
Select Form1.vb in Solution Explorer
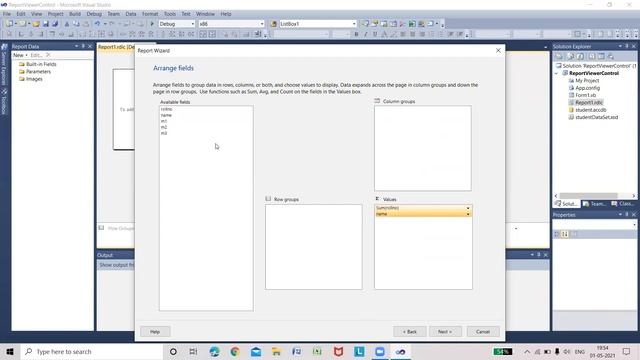585,95
